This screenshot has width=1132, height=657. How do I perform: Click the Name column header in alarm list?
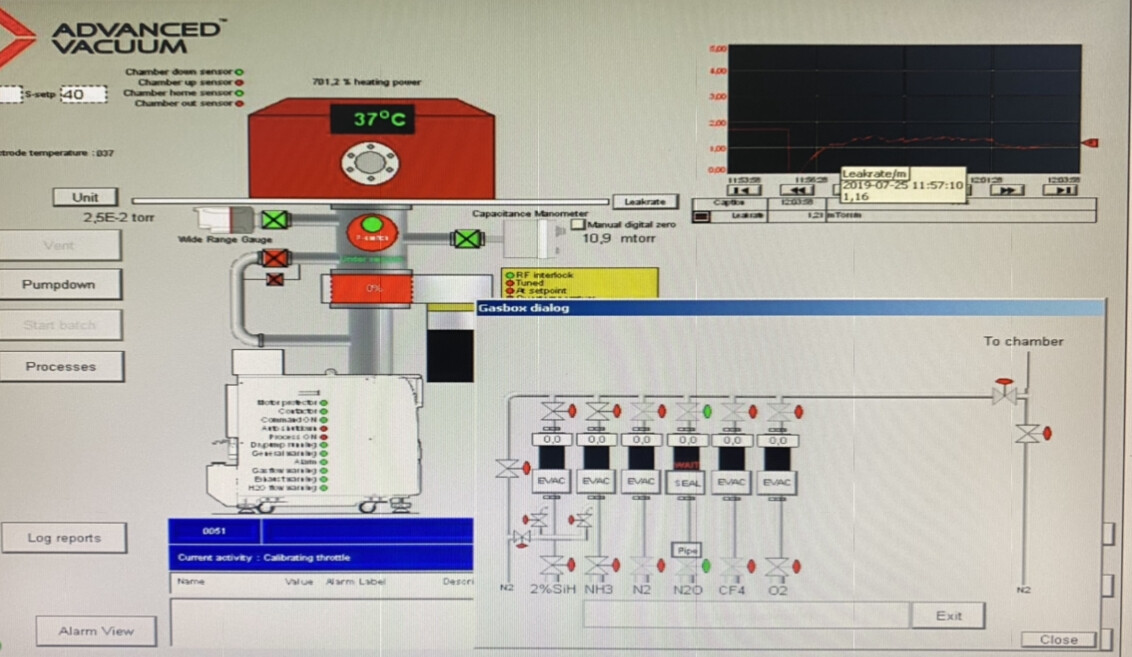point(191,582)
